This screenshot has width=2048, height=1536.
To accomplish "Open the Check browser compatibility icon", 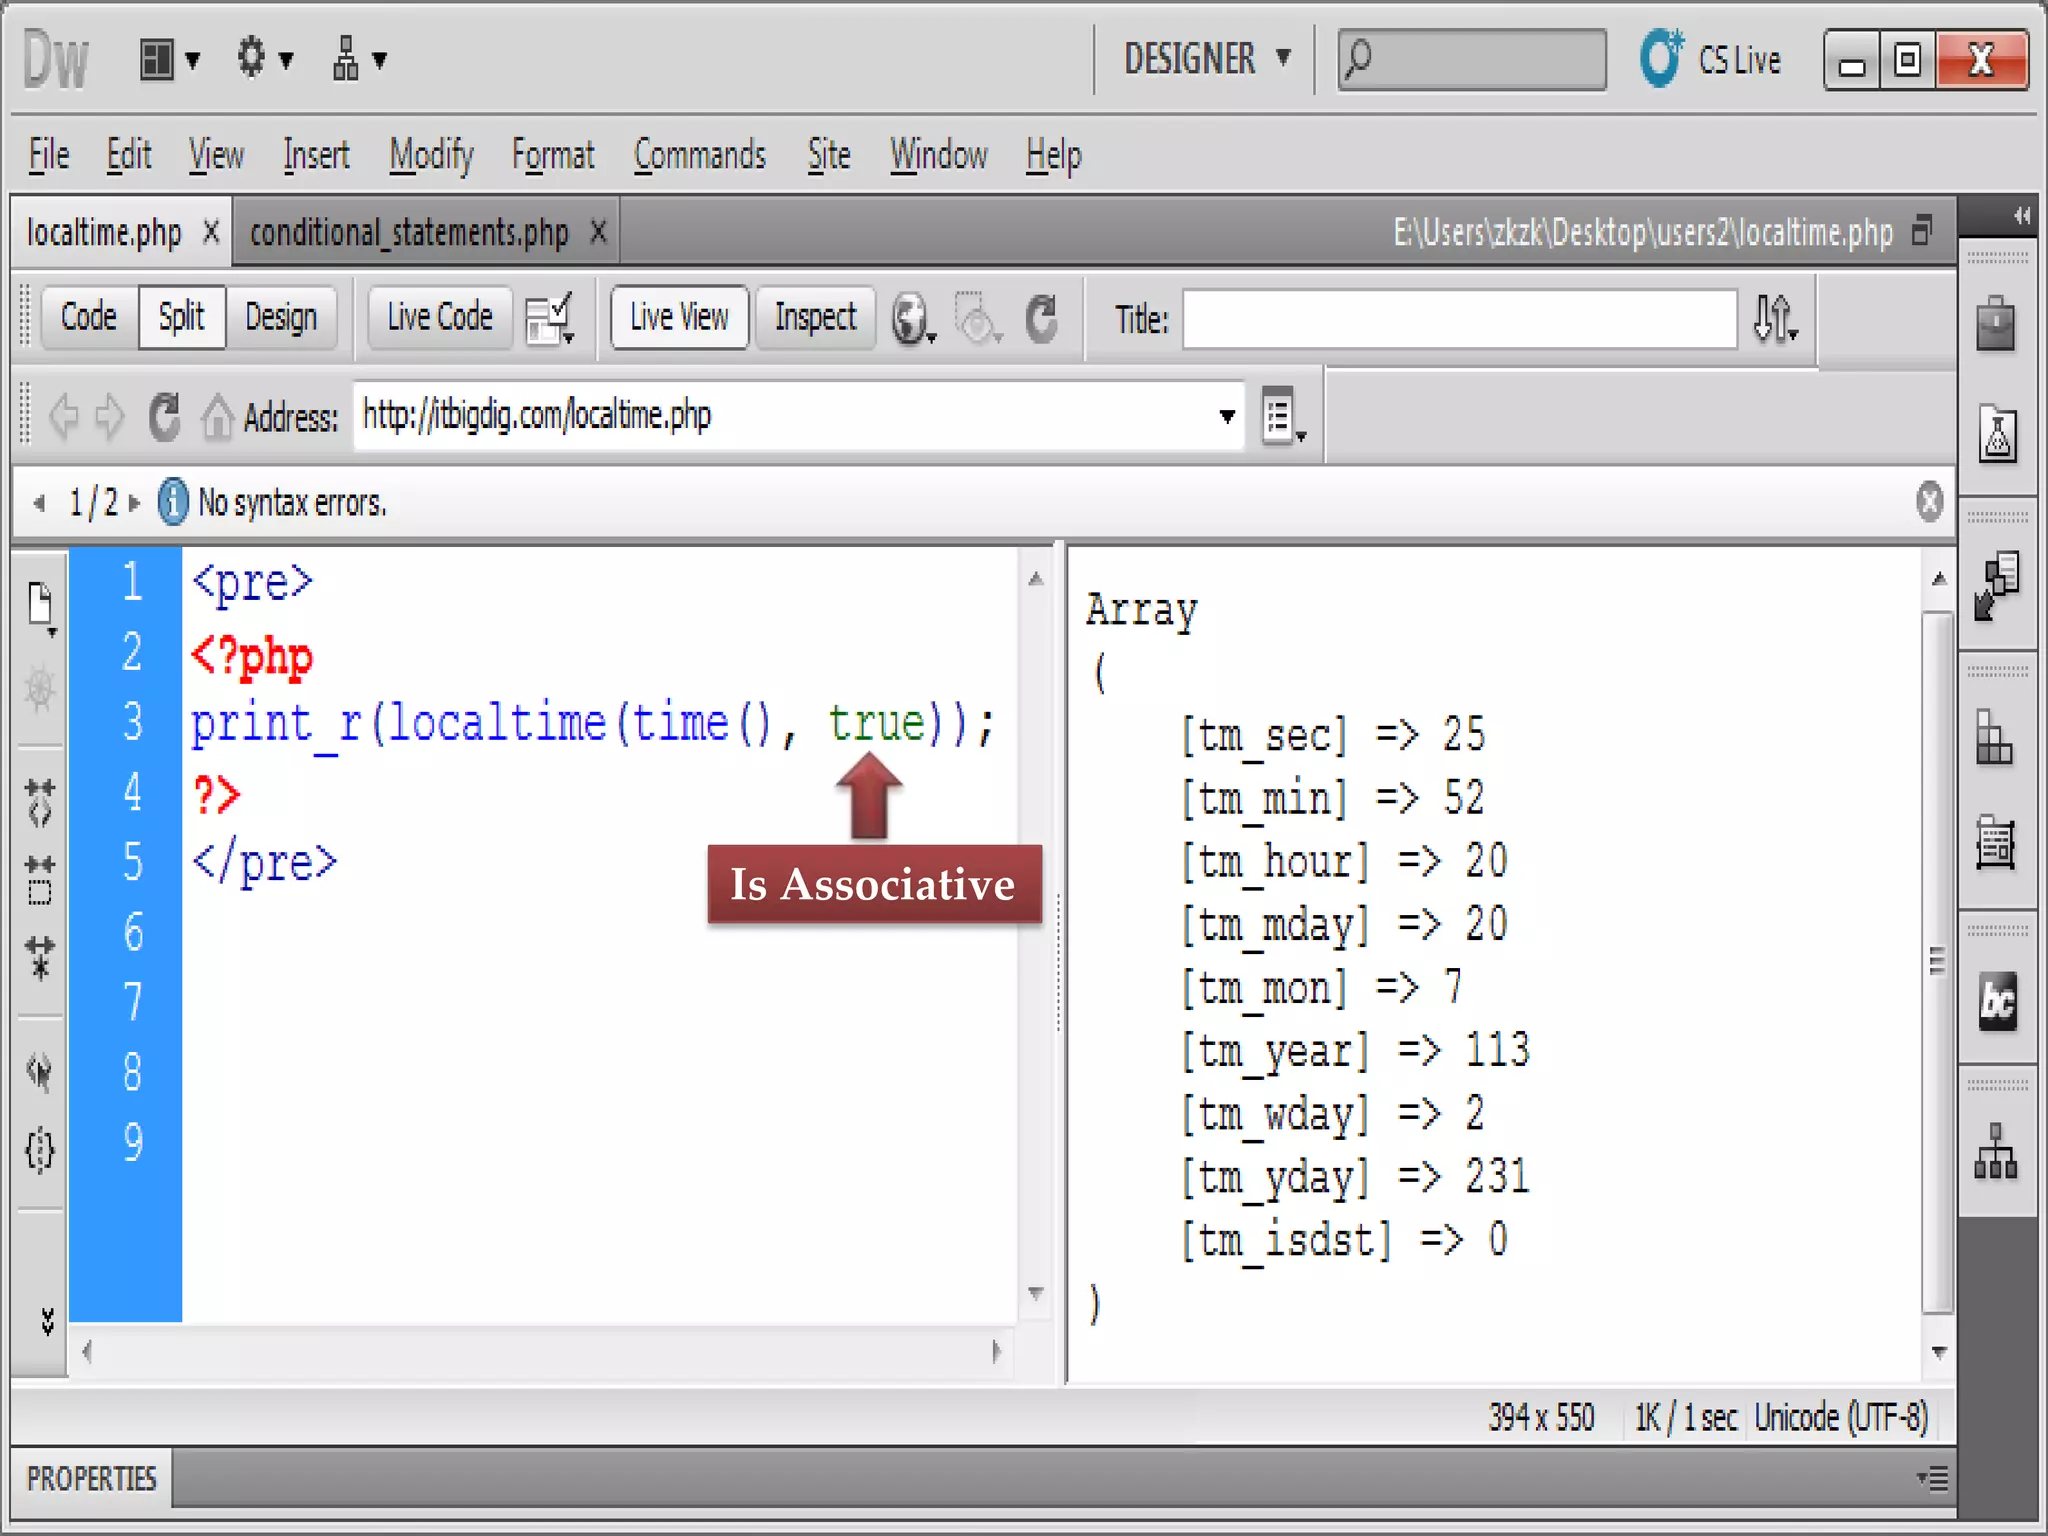I will (549, 319).
